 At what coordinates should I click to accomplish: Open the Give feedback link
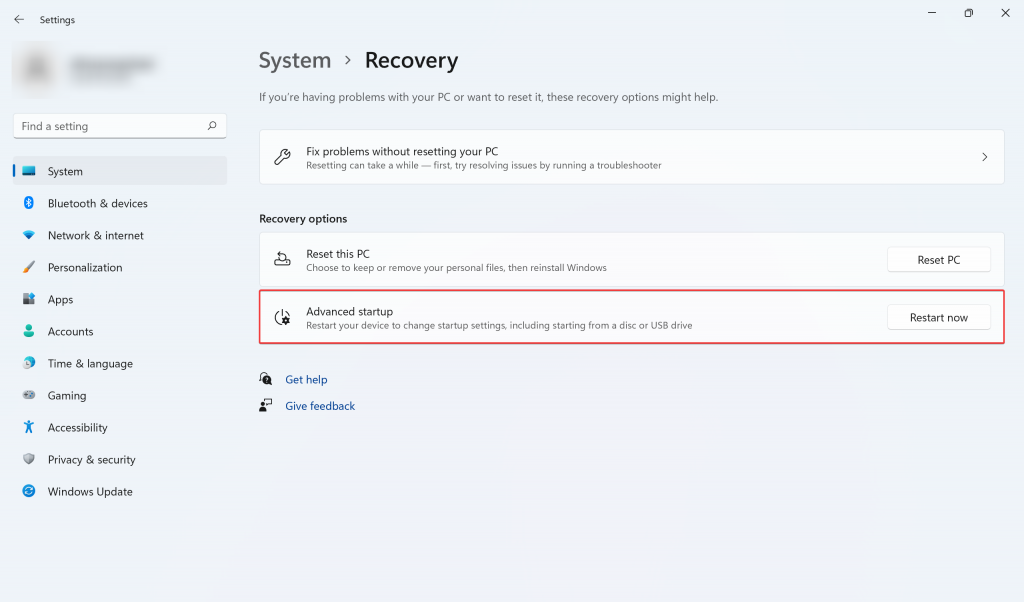(320, 405)
